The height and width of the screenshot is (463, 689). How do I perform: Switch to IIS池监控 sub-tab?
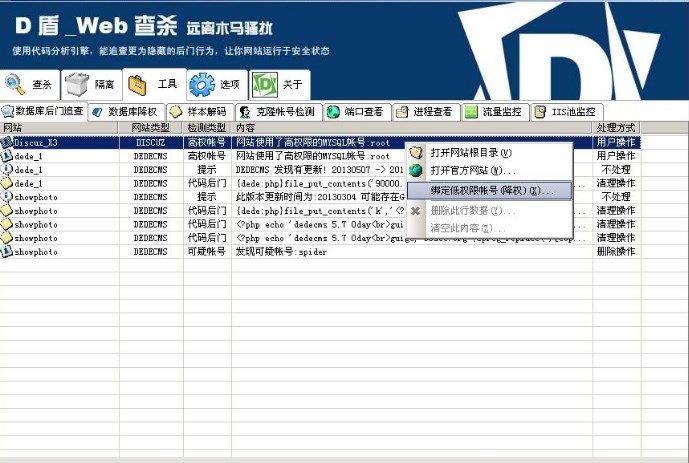coord(566,112)
